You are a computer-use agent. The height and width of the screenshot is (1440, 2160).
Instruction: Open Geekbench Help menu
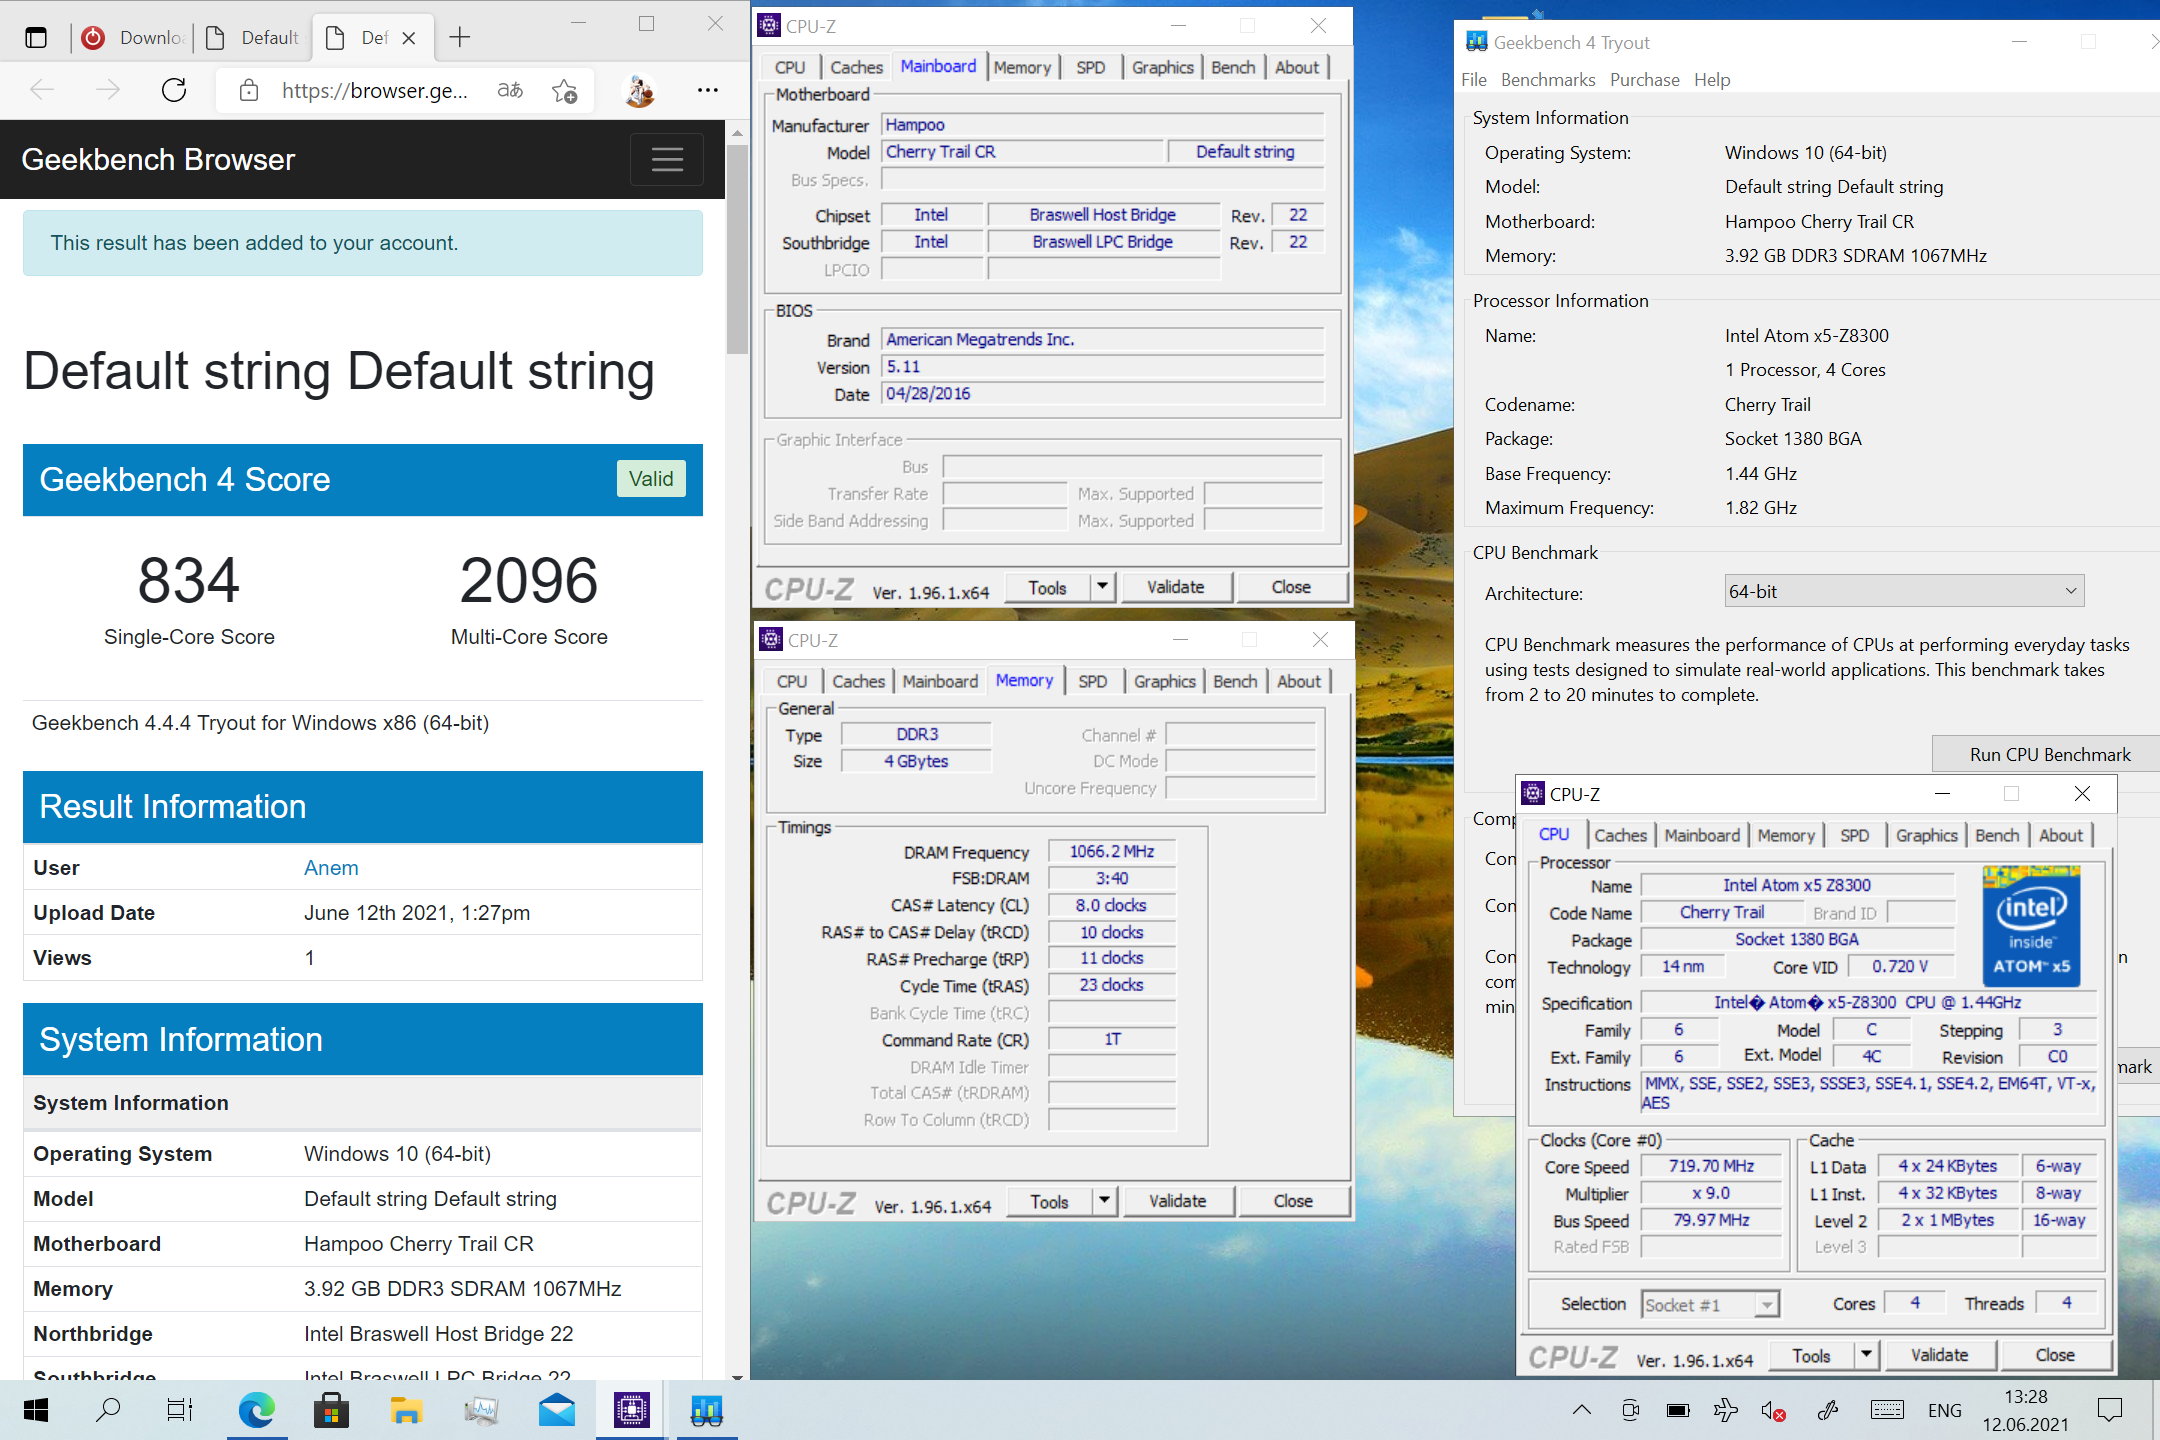[x=1712, y=80]
